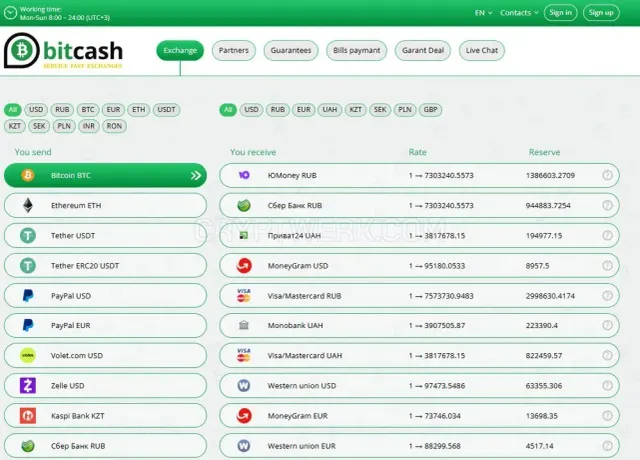The height and width of the screenshot is (460, 640).
Task: Choose Western union USD to receive
Action: click(419, 385)
